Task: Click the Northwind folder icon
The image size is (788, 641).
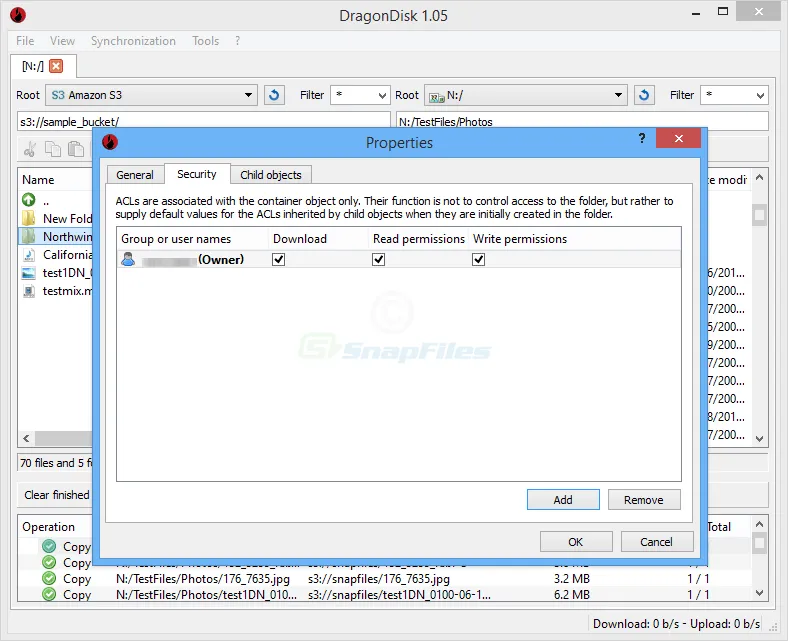Action: [29, 236]
